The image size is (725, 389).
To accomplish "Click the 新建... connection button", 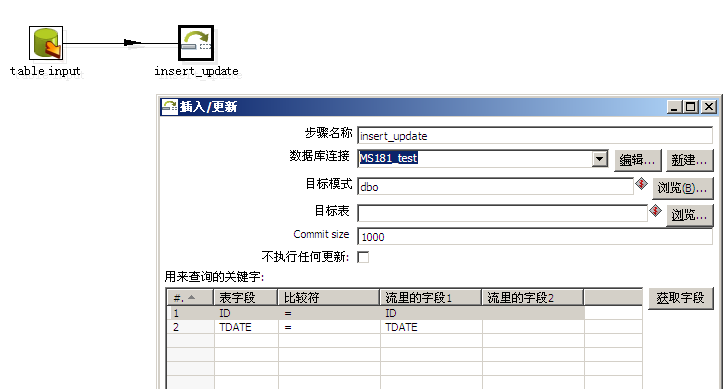I will pyautogui.click(x=689, y=160).
